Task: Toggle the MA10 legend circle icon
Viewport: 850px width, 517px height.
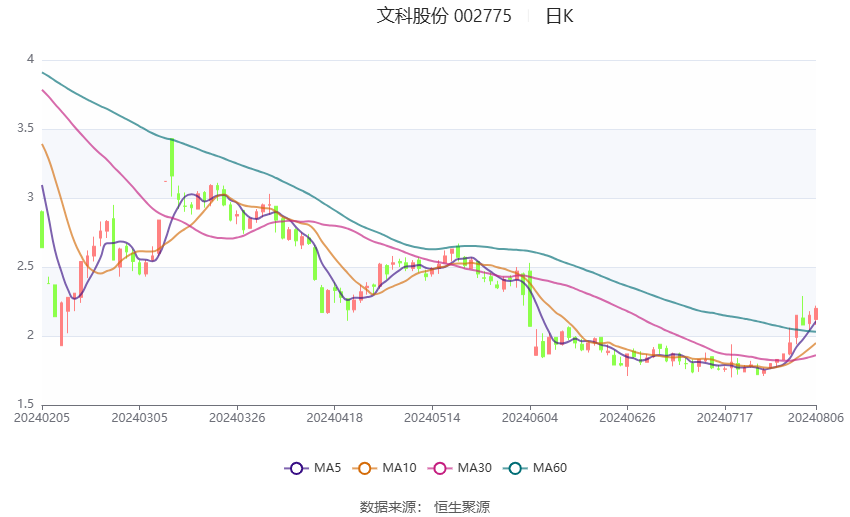Action: click(x=364, y=468)
